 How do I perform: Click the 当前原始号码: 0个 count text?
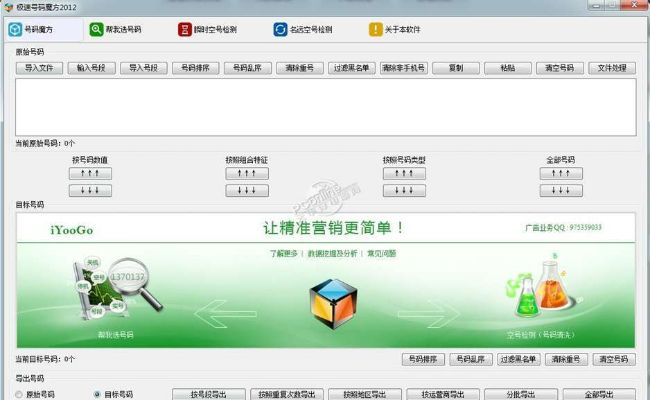45,143
